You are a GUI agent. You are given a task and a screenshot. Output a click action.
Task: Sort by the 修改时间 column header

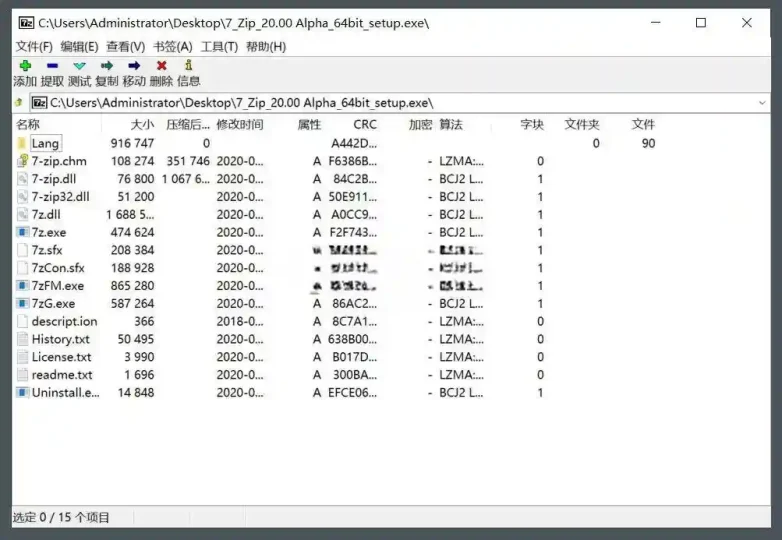tap(239, 125)
